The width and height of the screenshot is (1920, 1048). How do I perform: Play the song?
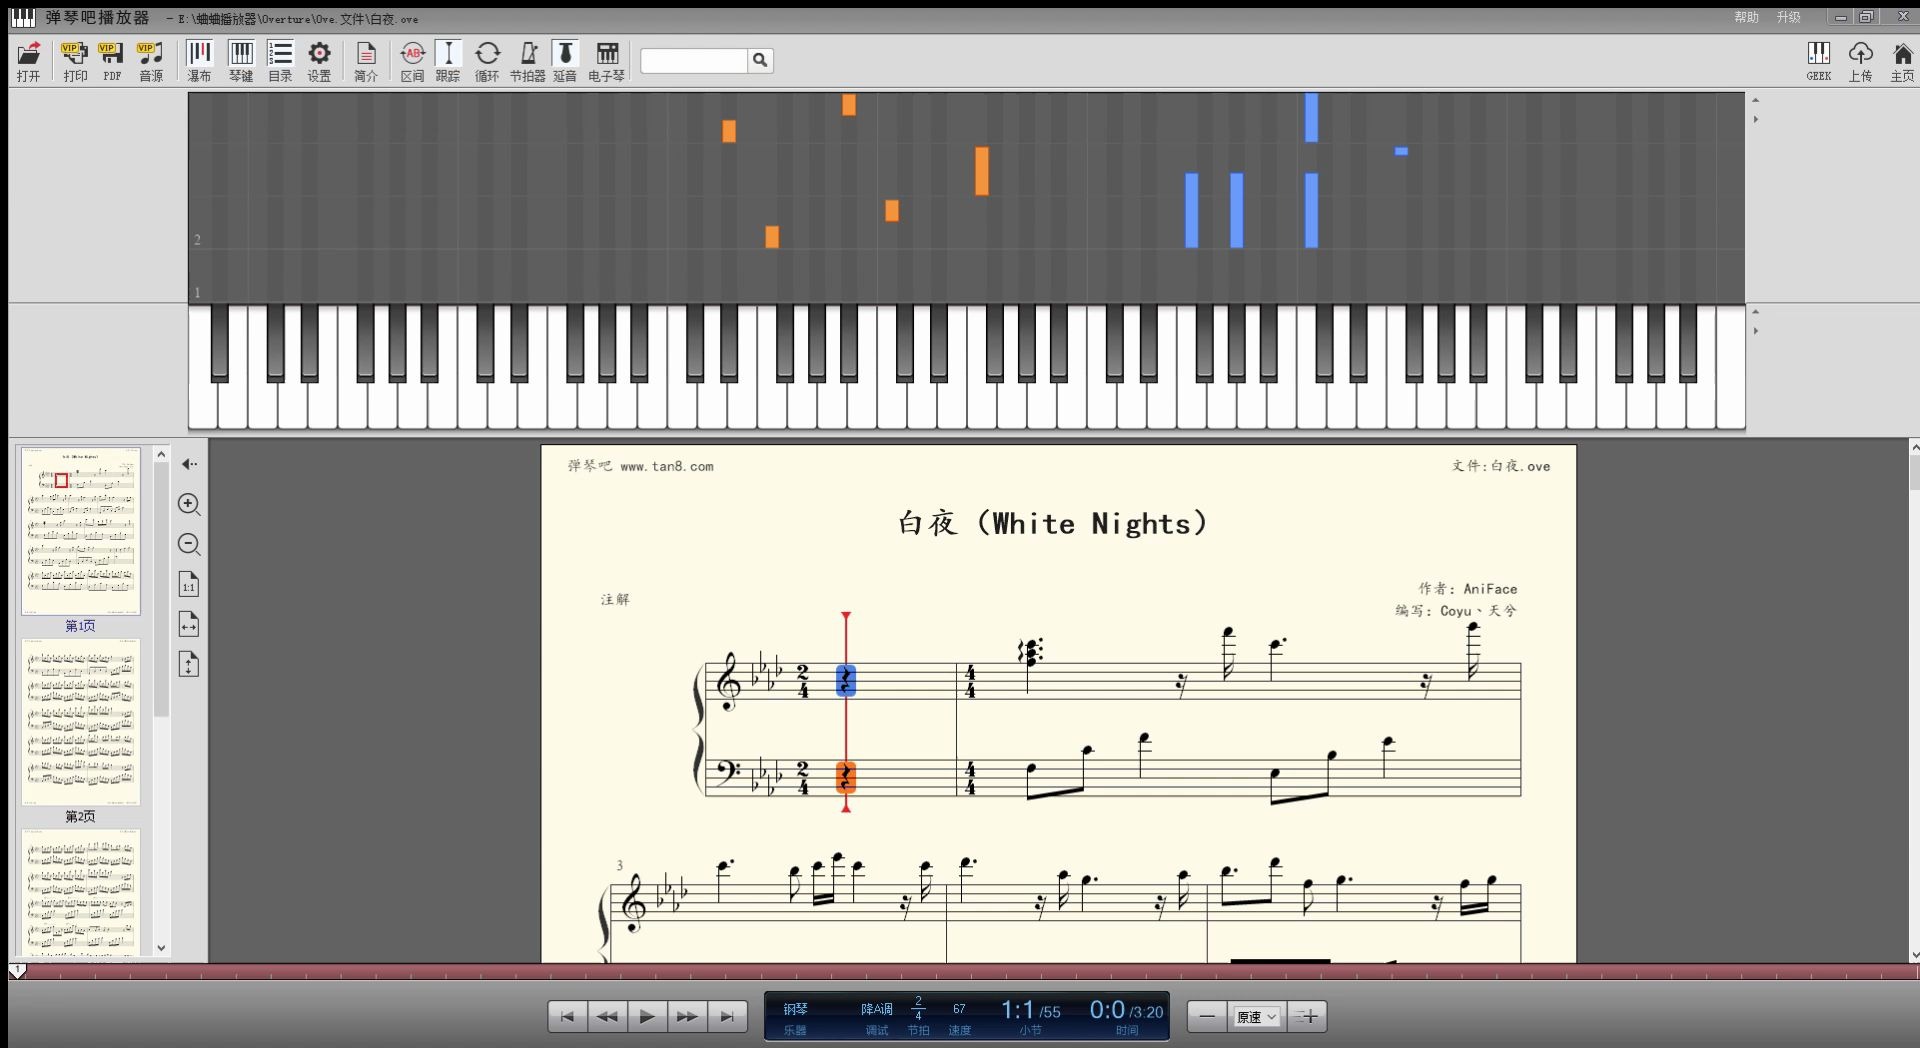click(x=647, y=1017)
